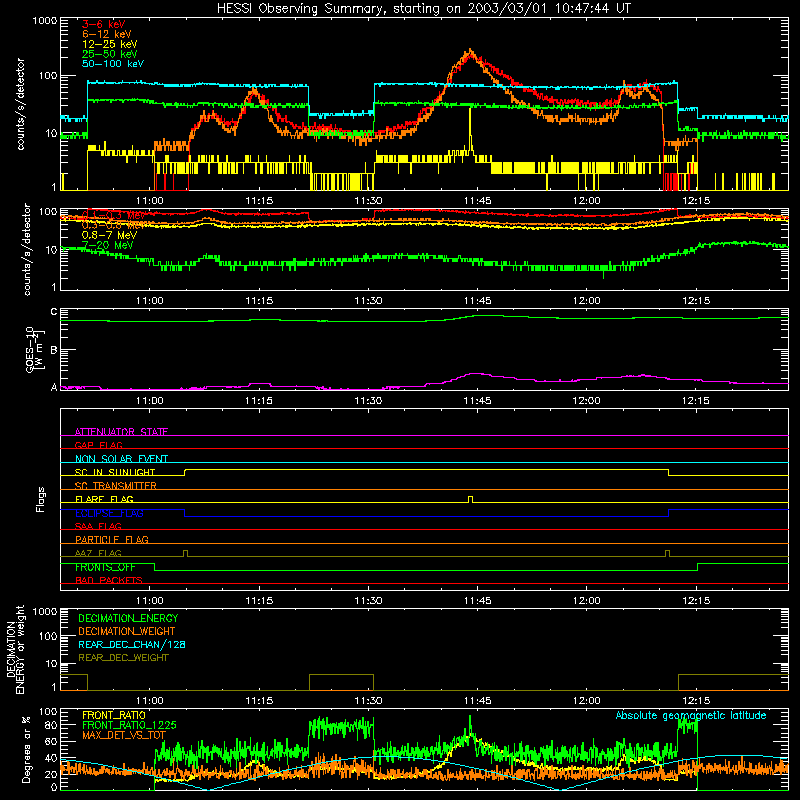Click the FRONT_RATIO_1225 legend label
800x800 pixels.
129,725
